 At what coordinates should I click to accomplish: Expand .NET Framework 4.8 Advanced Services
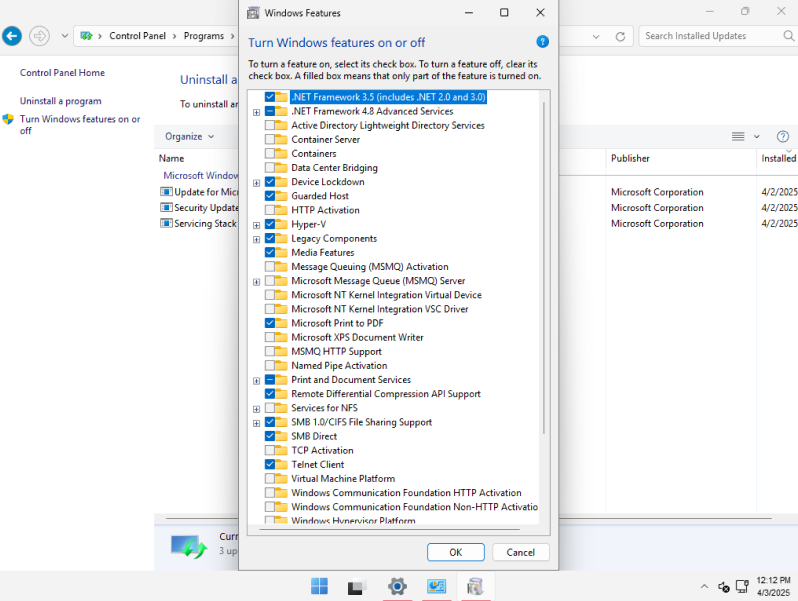click(256, 112)
